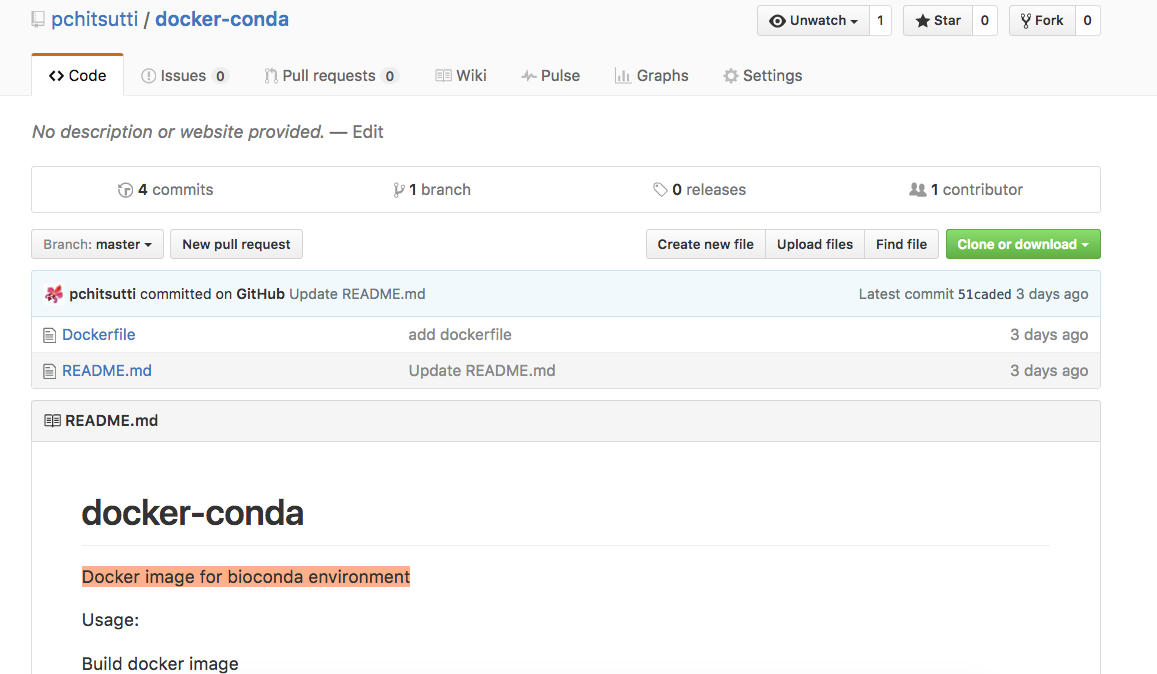Click the star icon on Star button

(x=922, y=21)
